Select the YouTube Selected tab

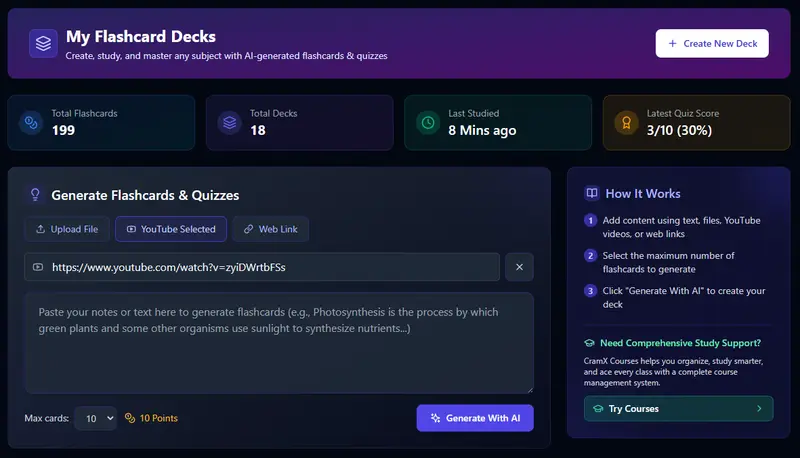click(171, 229)
